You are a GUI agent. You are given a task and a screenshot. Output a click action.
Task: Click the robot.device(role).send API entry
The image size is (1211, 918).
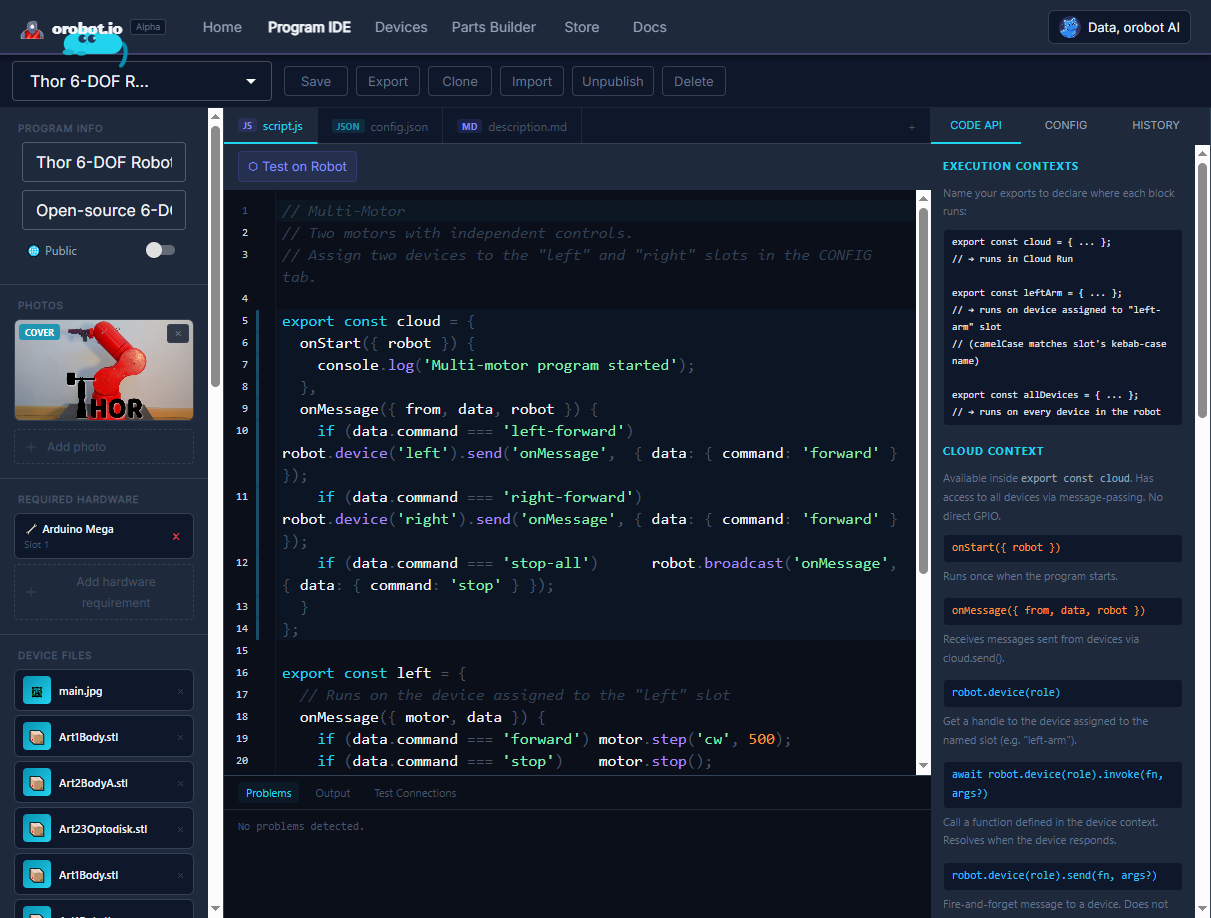pyautogui.click(x=1062, y=875)
